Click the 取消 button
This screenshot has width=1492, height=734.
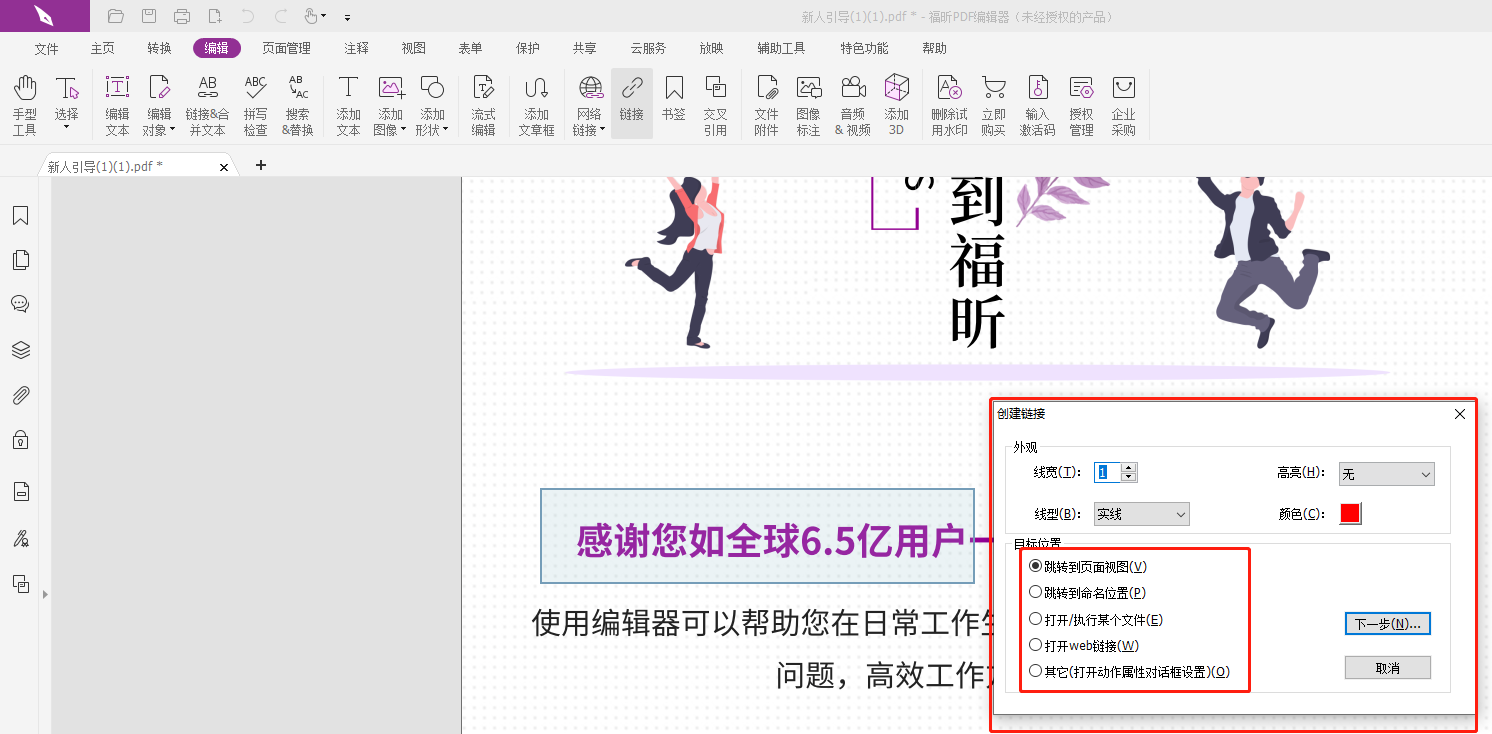pos(1387,666)
